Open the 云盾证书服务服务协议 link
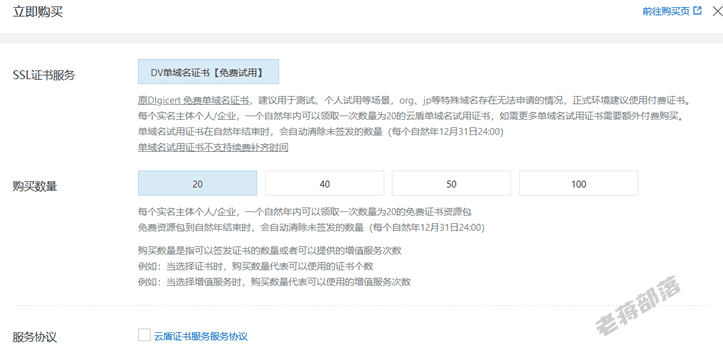Screen dimensions: 723x360 201,336
